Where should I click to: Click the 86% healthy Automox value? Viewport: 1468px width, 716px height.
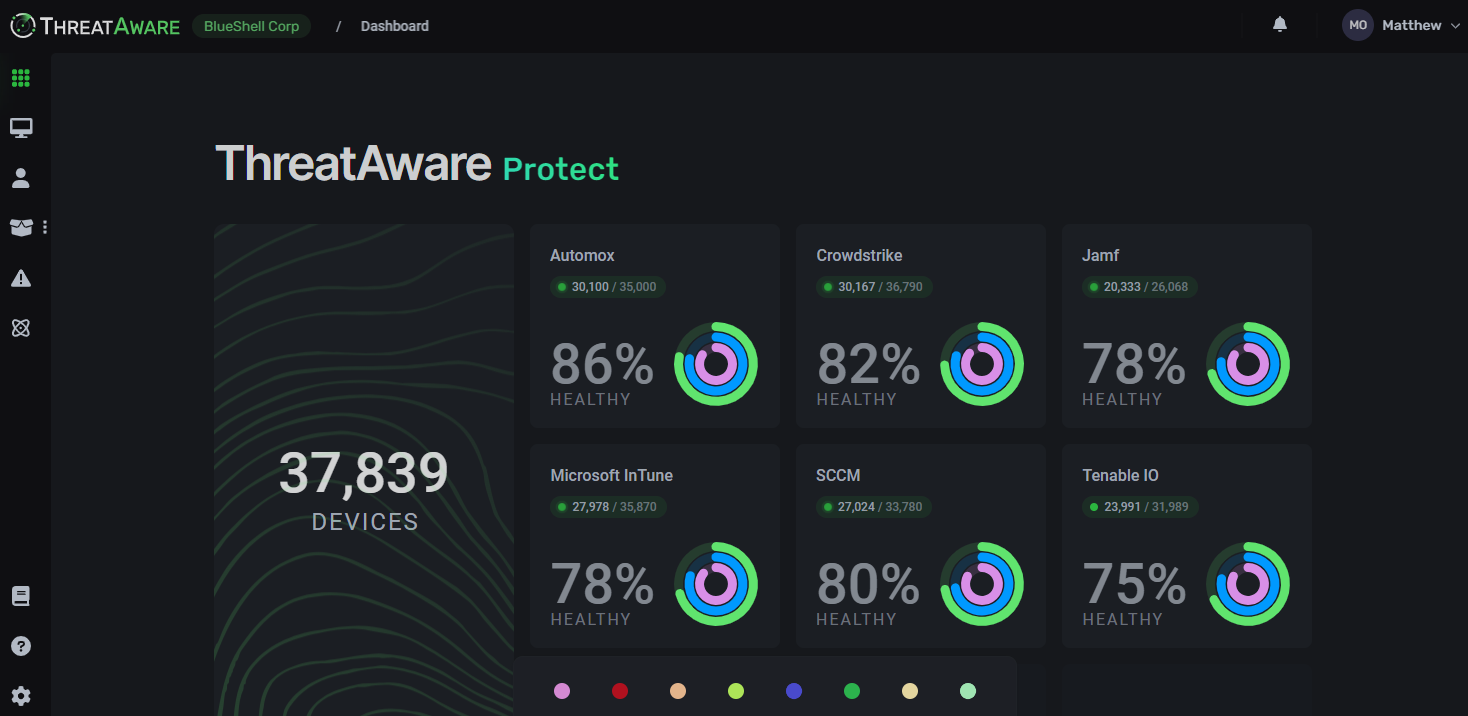coord(602,364)
